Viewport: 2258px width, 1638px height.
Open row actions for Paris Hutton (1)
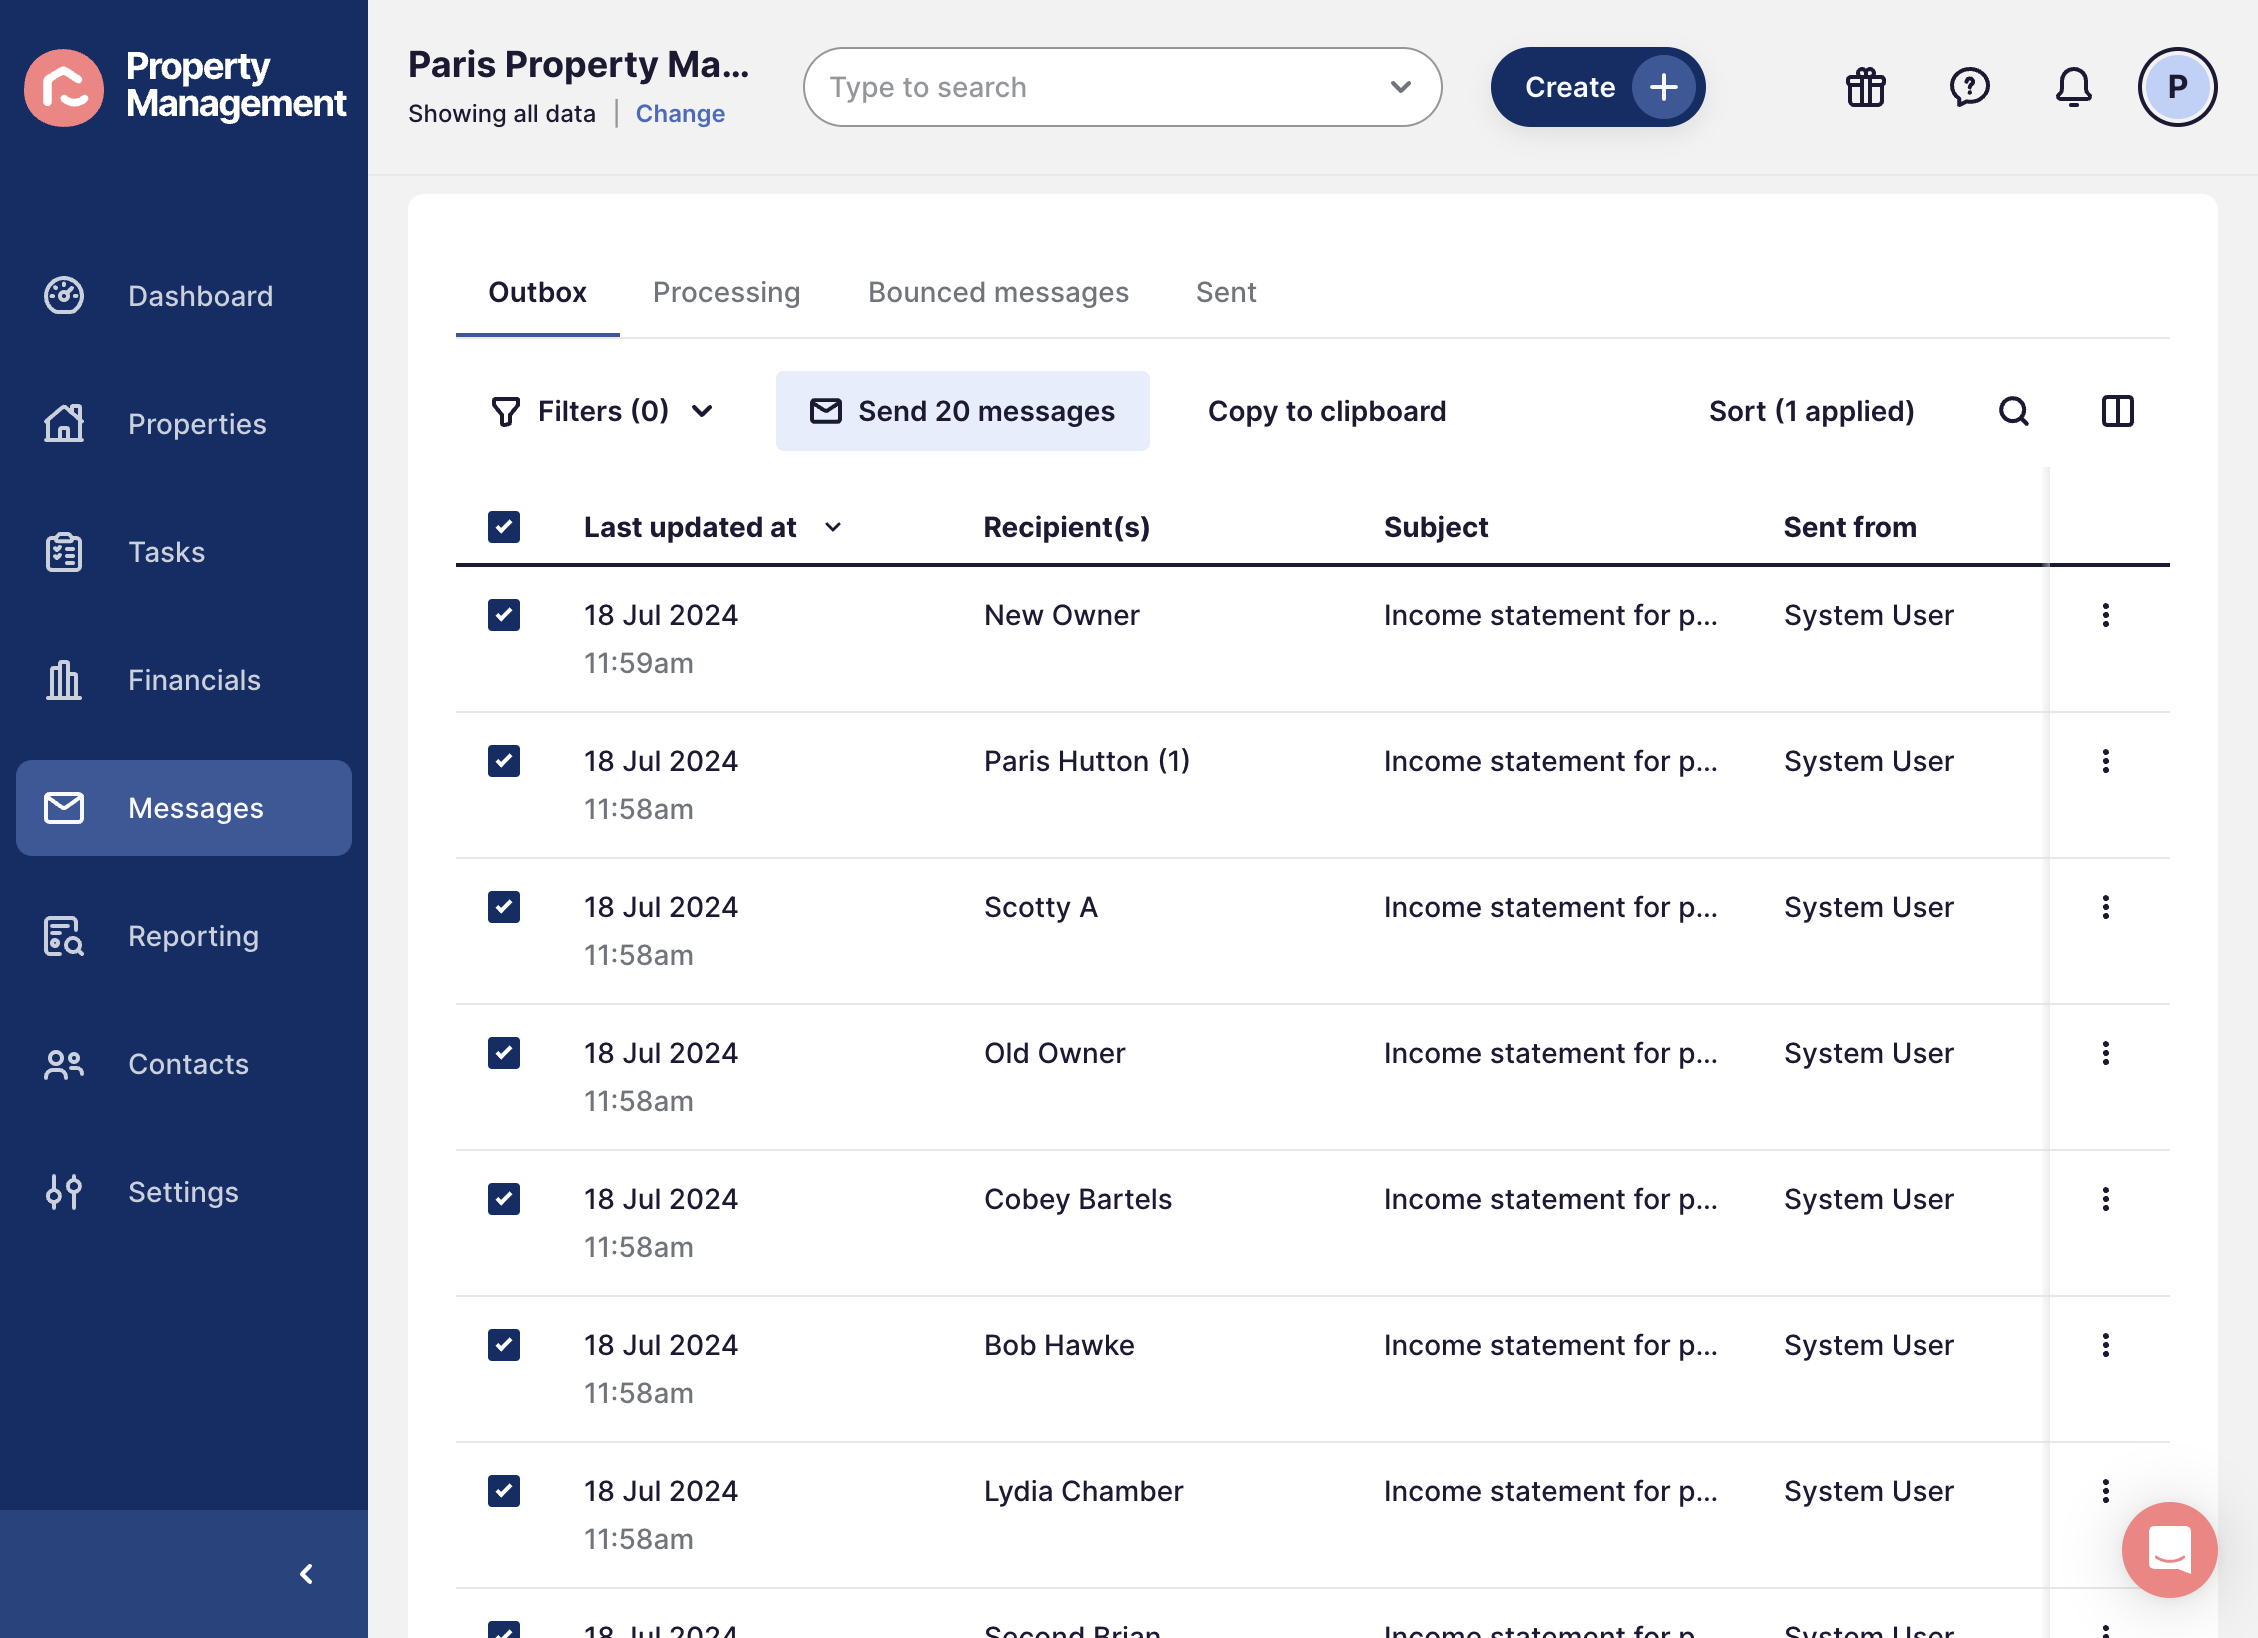point(2106,761)
